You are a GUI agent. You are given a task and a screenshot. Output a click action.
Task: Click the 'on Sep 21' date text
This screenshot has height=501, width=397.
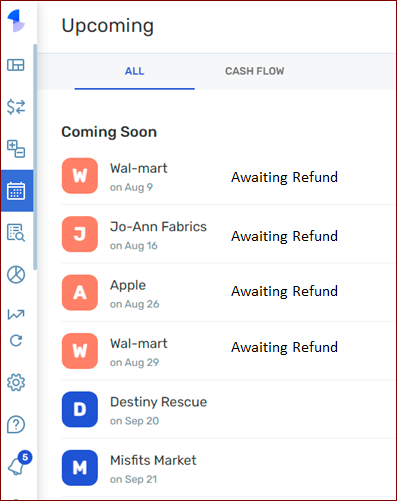(133, 479)
